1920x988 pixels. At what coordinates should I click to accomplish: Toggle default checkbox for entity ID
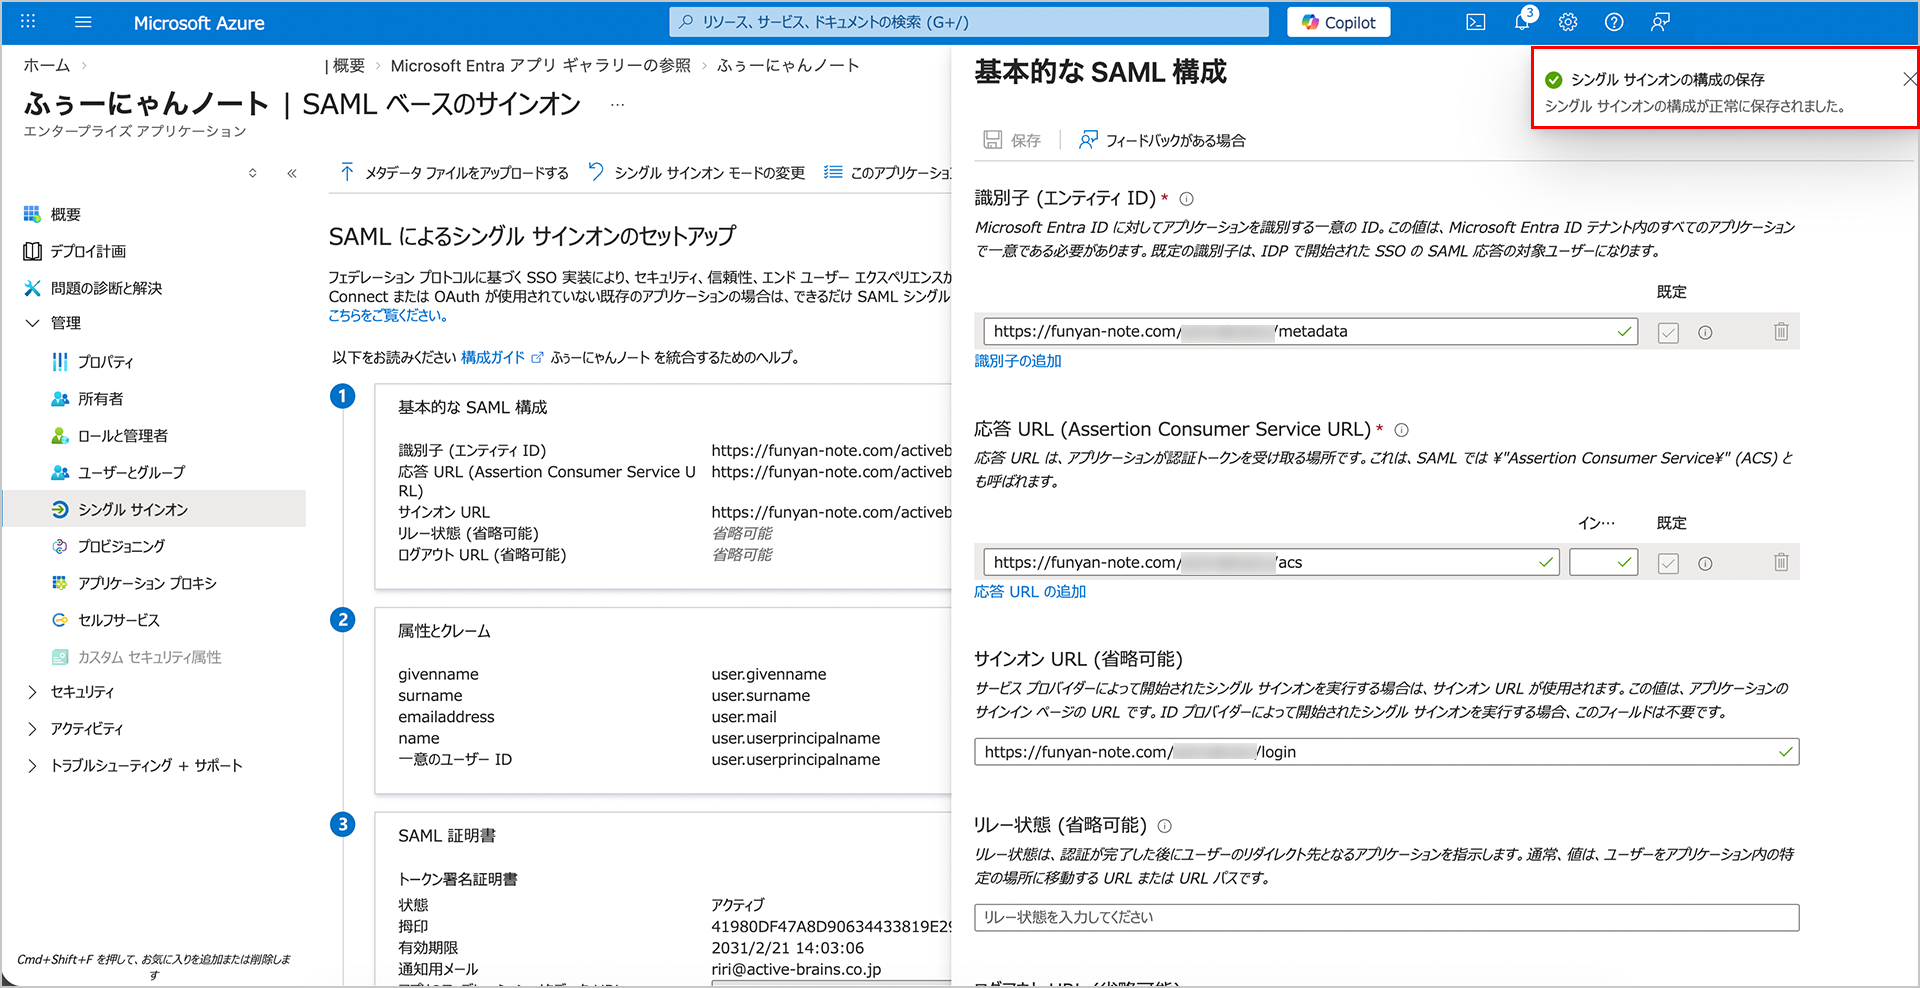point(1667,333)
